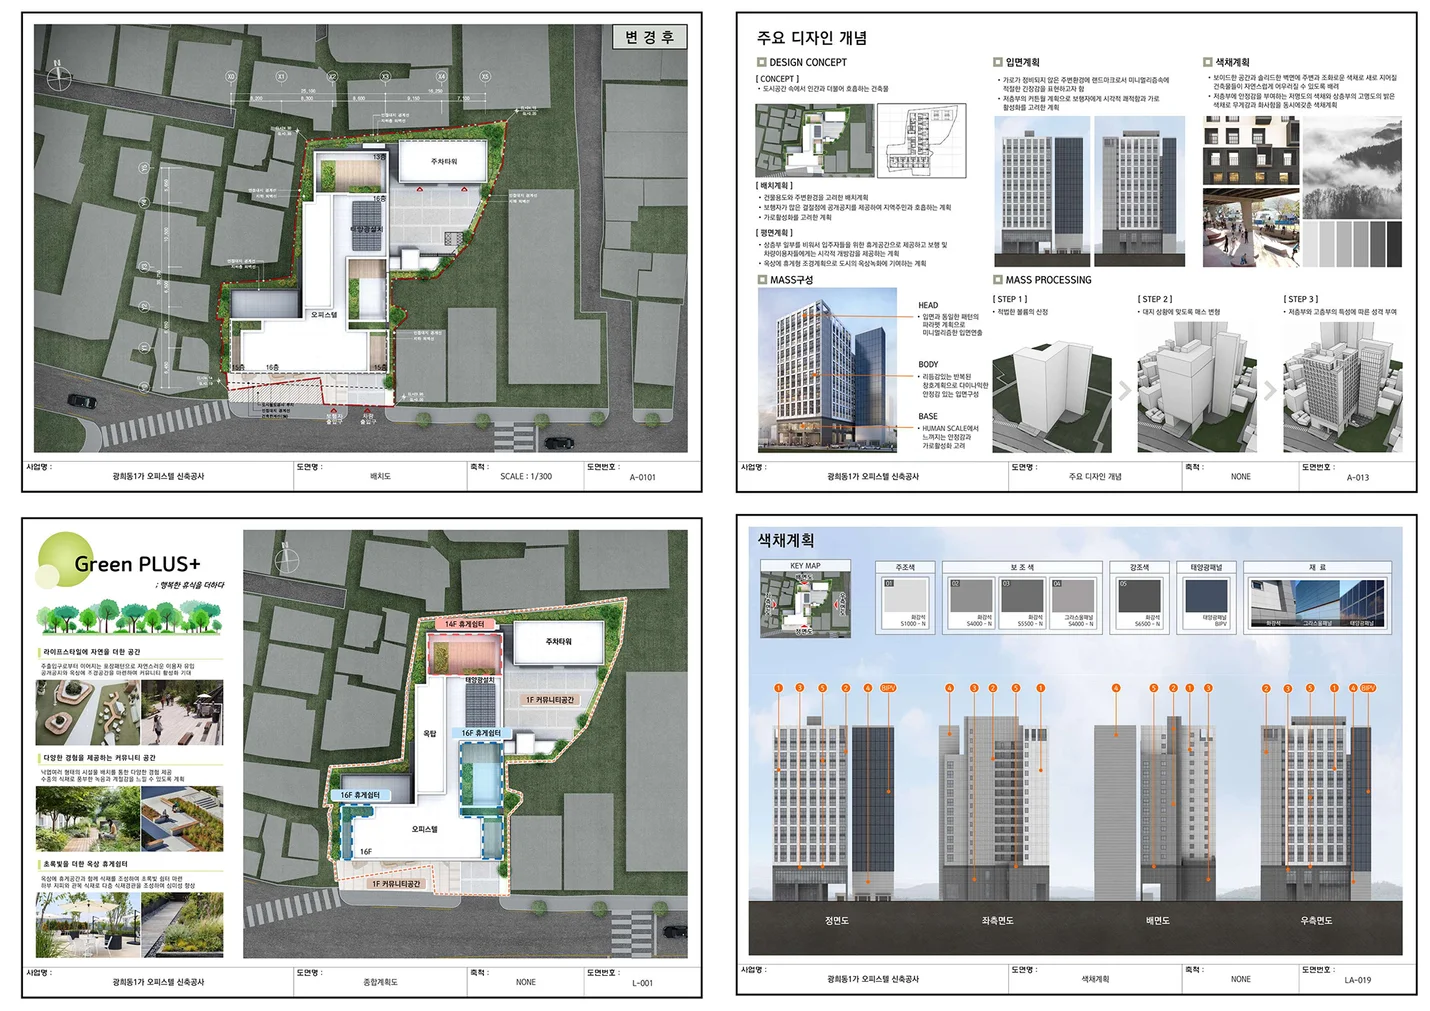Open the underpass plaza photo
Screen dimensions: 1430x1011
click(x=1251, y=229)
